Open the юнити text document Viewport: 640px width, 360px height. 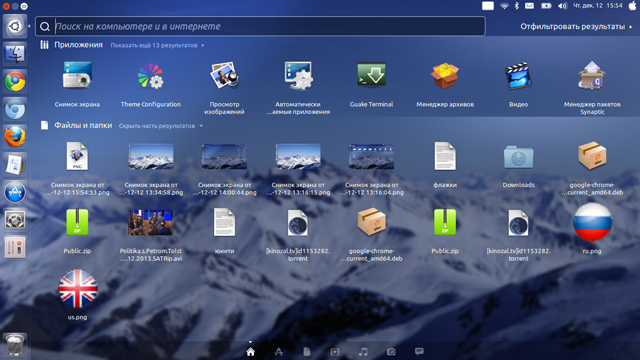click(x=224, y=222)
